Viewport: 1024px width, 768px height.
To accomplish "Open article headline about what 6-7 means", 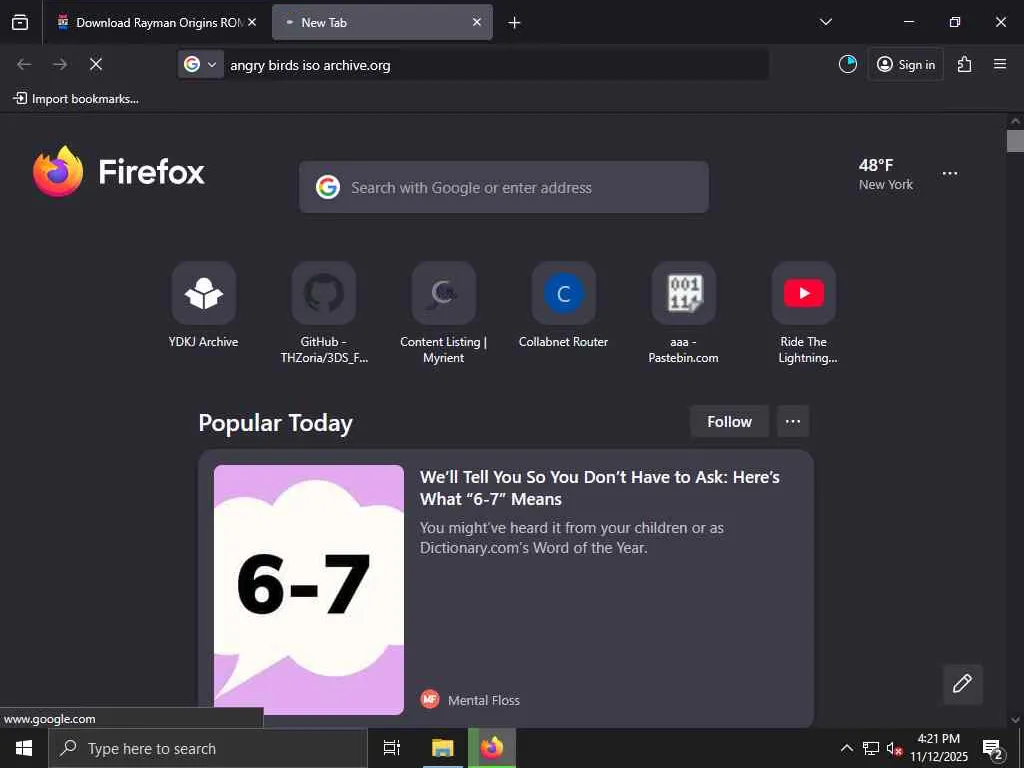I will (x=600, y=488).
